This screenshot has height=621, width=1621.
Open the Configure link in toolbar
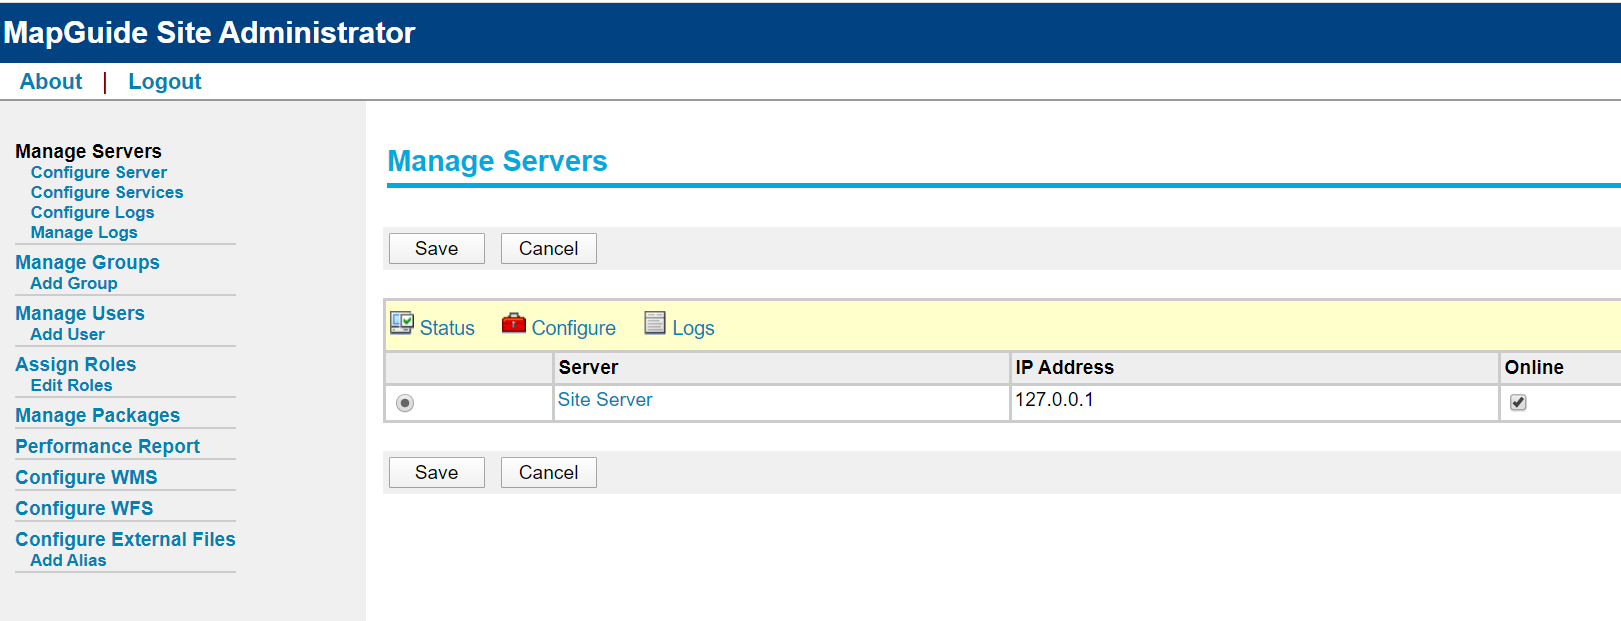573,328
